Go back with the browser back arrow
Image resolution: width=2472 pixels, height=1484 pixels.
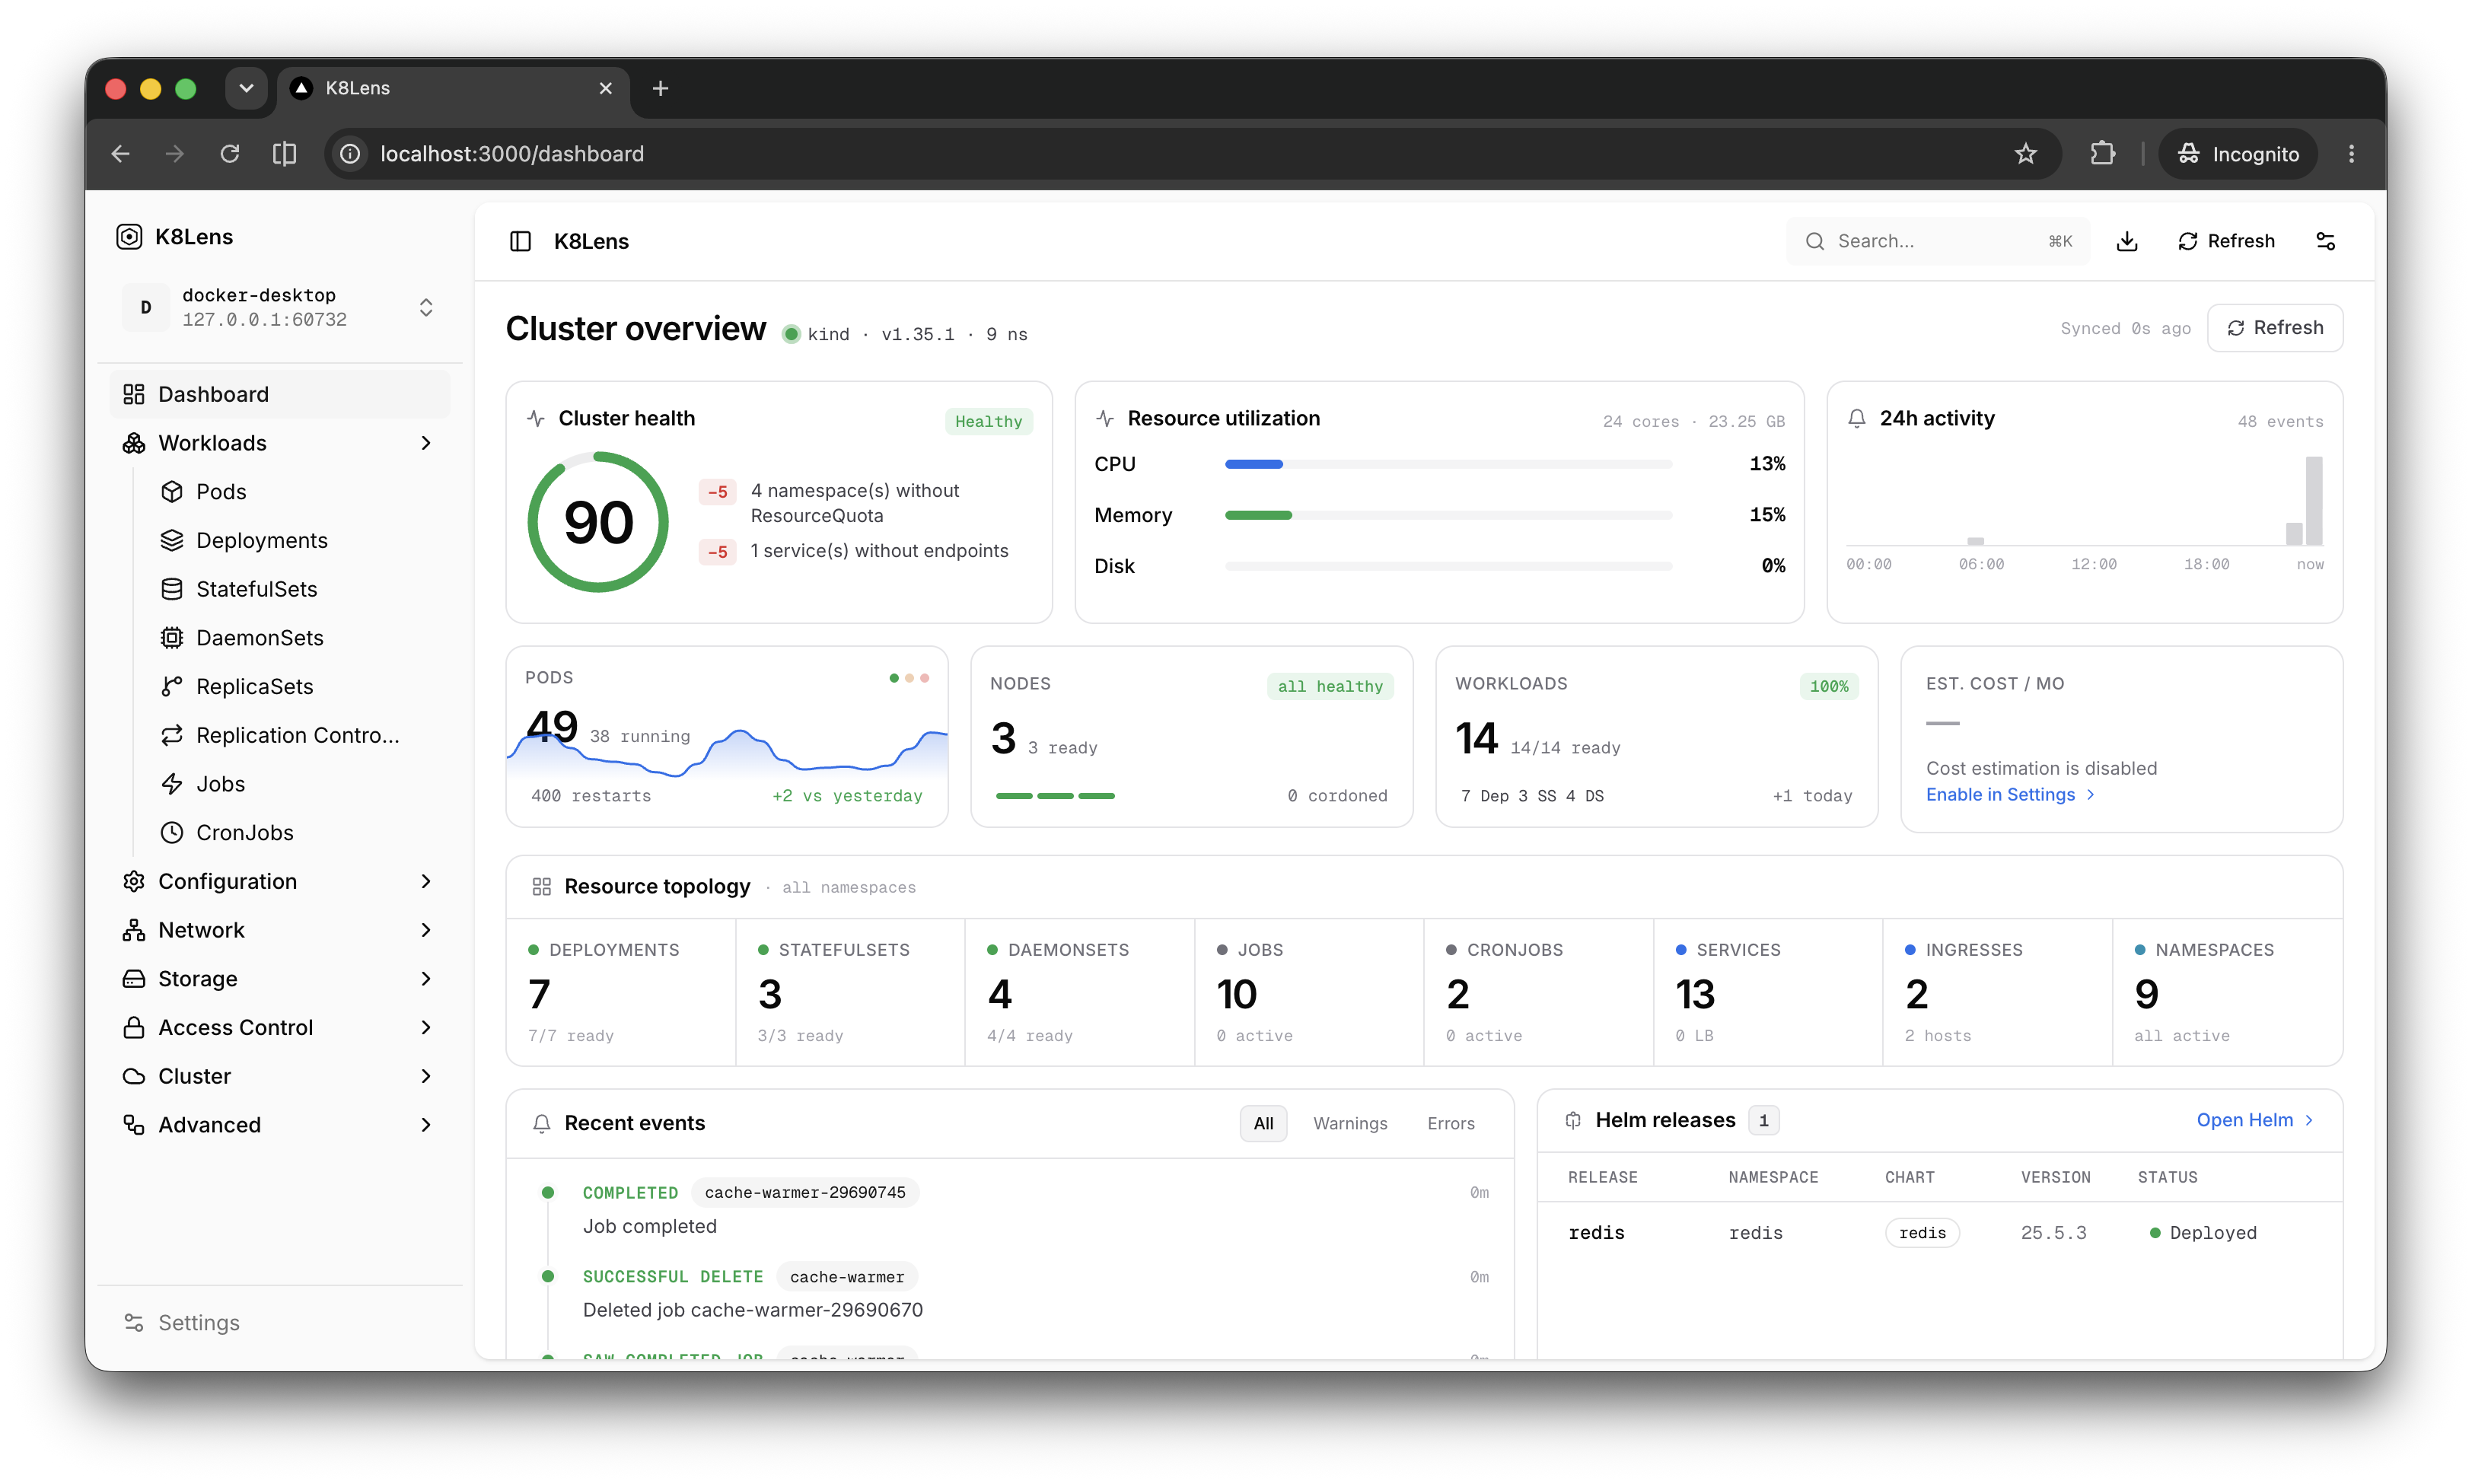[120, 153]
